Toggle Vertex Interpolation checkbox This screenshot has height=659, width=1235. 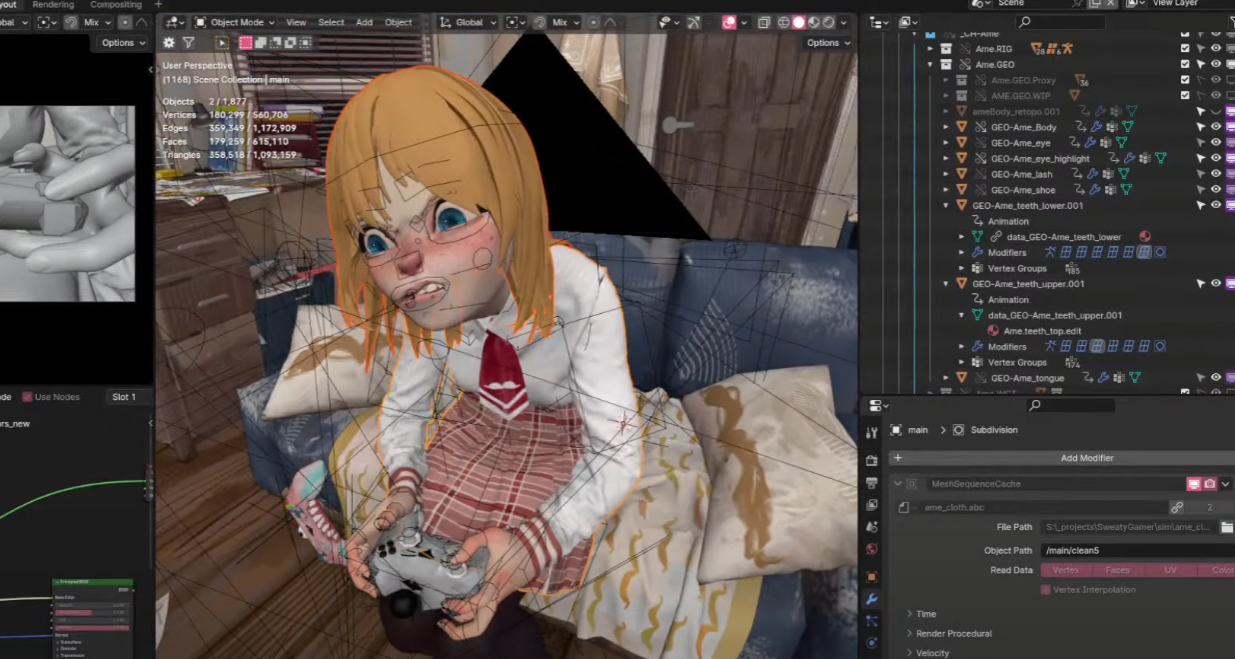pyautogui.click(x=1046, y=590)
